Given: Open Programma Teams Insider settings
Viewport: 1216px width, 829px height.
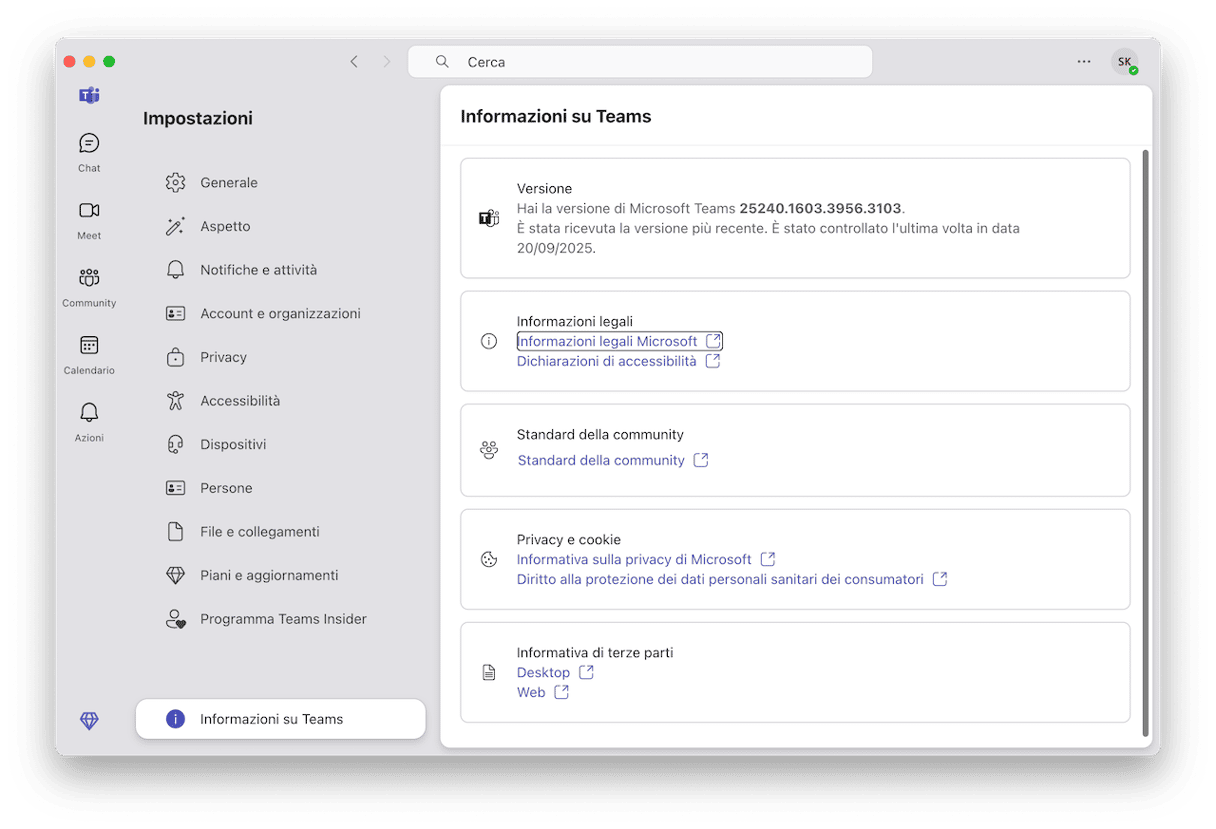Looking at the screenshot, I should coord(283,619).
